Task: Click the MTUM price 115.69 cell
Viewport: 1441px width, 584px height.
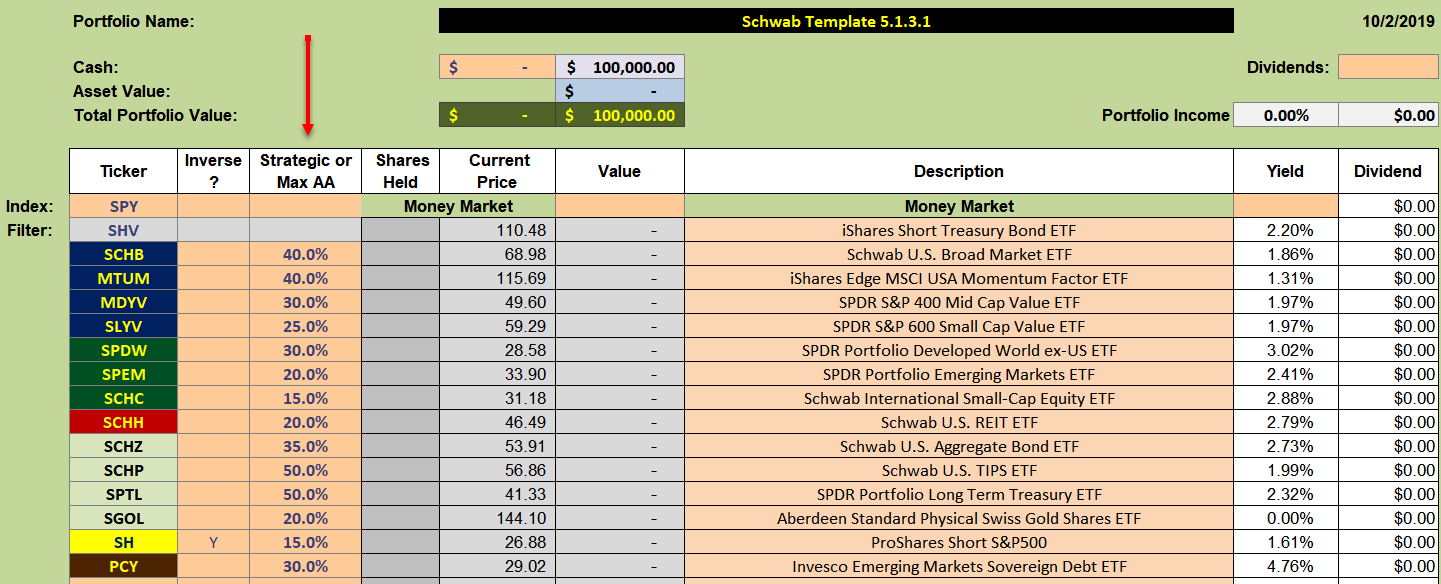Action: (497, 278)
